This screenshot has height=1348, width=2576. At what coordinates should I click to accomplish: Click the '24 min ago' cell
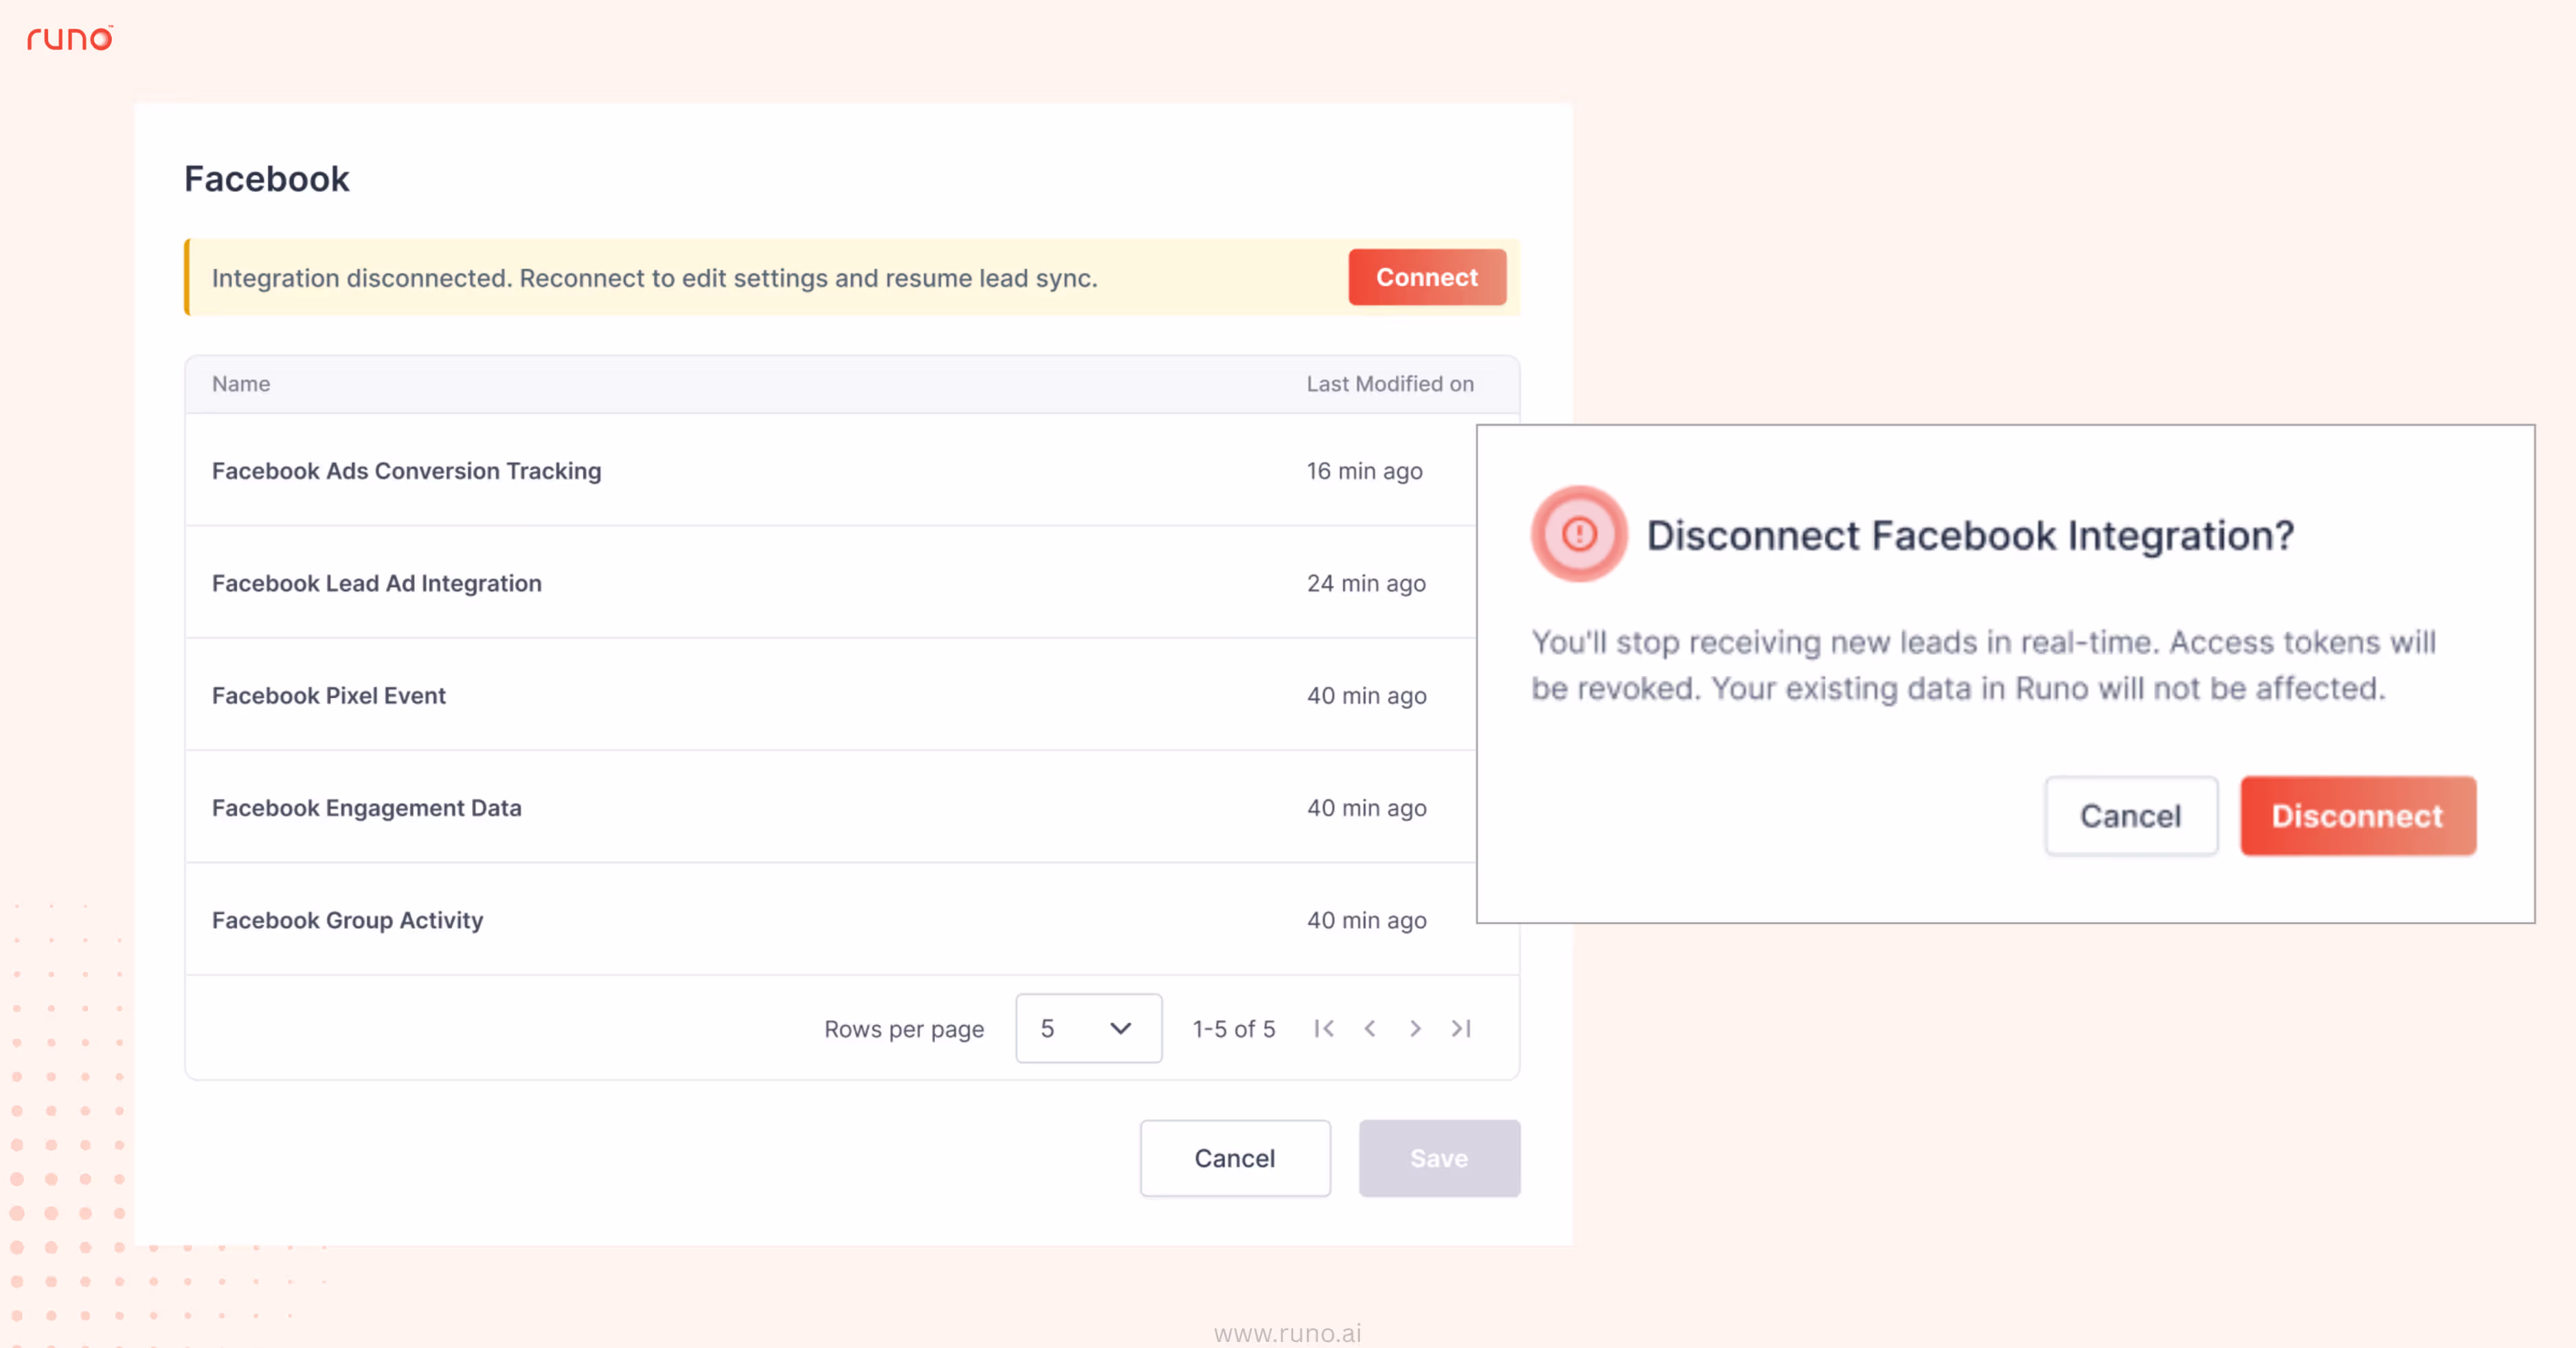tap(1366, 583)
